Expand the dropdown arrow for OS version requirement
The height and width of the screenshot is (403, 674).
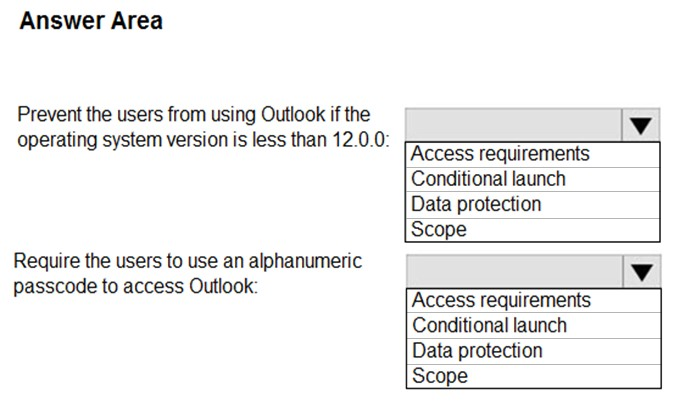640,125
